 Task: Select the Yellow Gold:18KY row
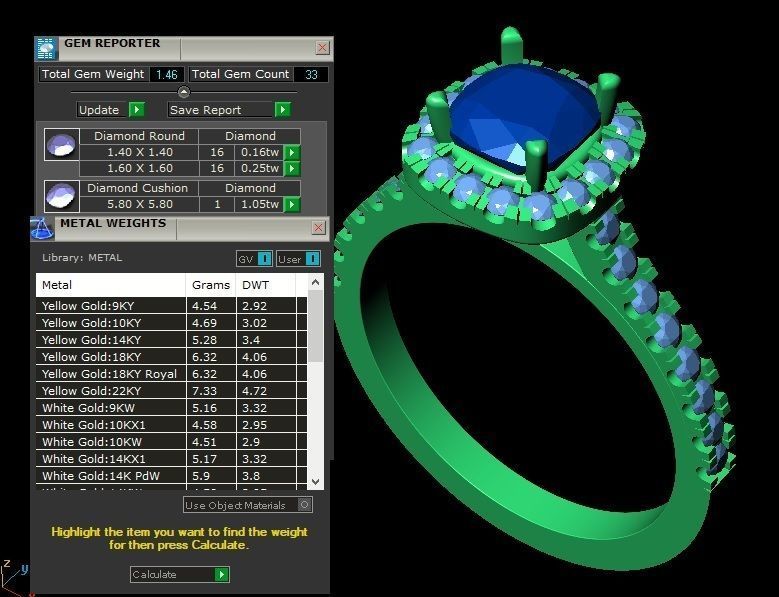[171, 357]
